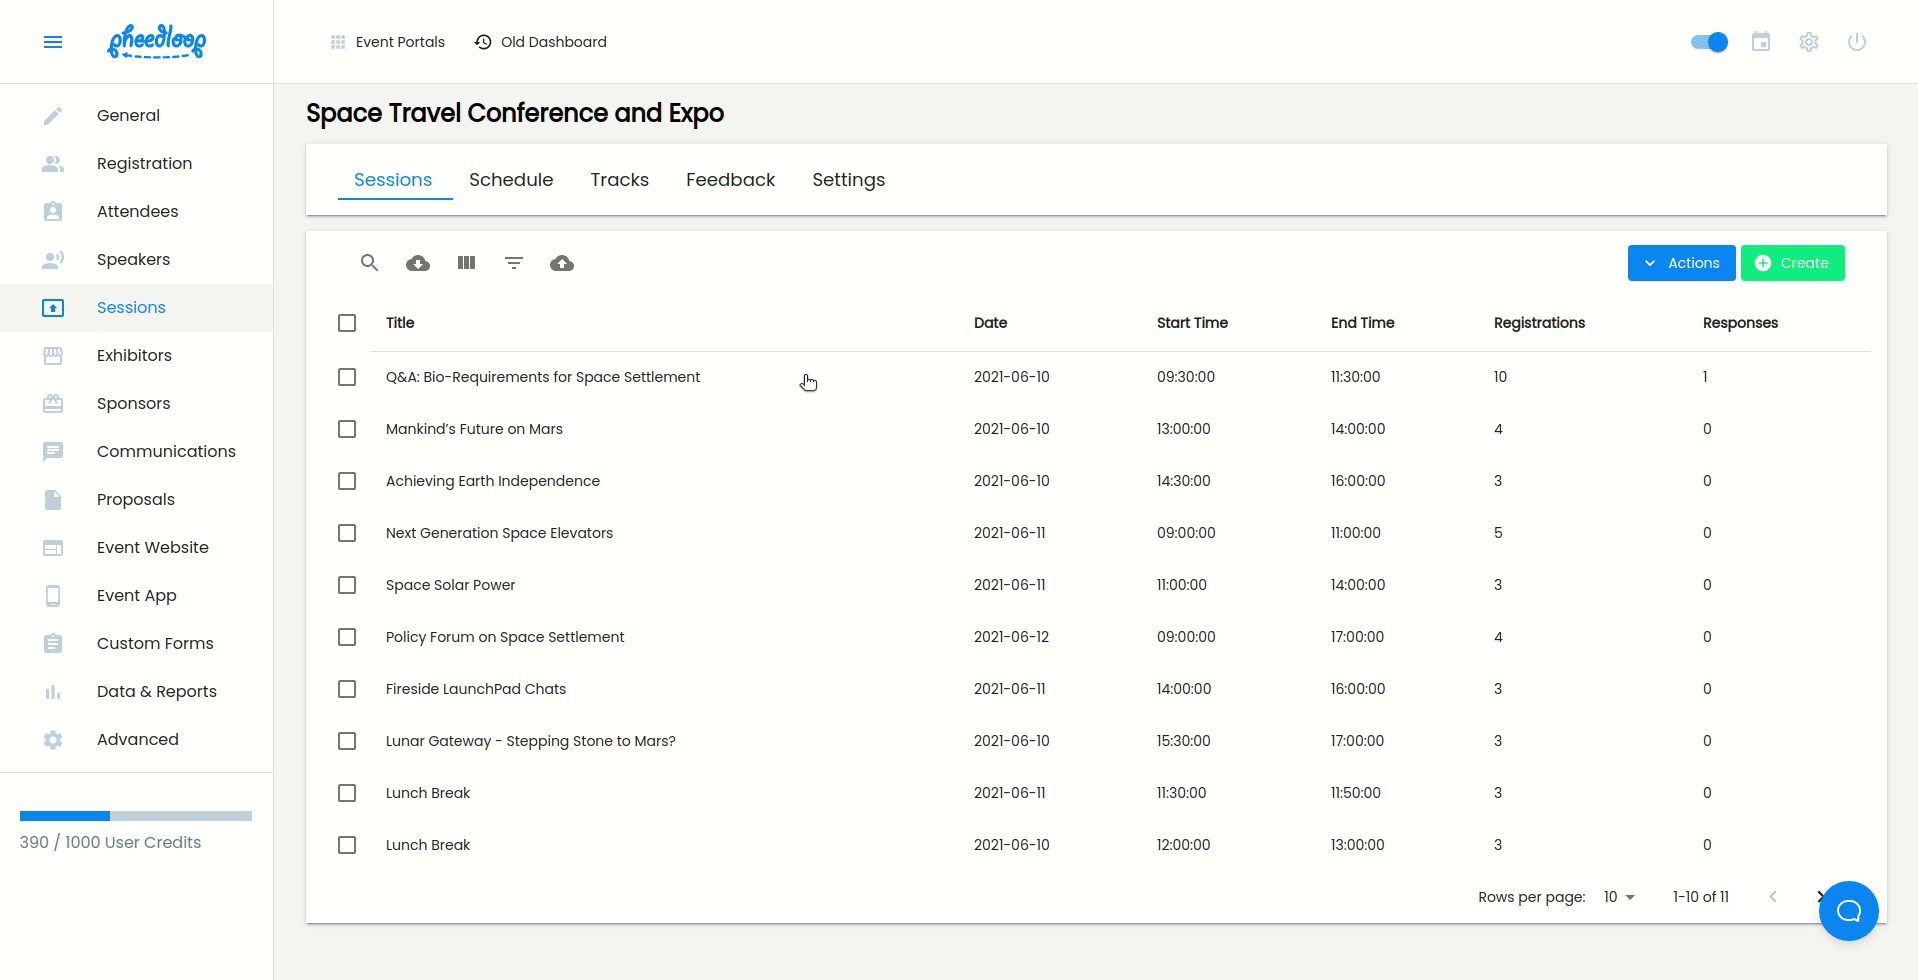Toggle the blue switch in top bar
1918x980 pixels.
tap(1709, 42)
